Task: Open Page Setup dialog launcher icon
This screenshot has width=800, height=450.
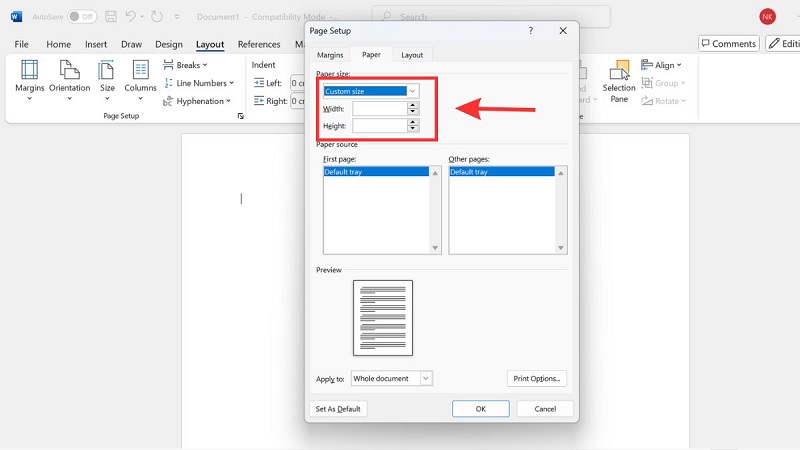Action: (240, 116)
